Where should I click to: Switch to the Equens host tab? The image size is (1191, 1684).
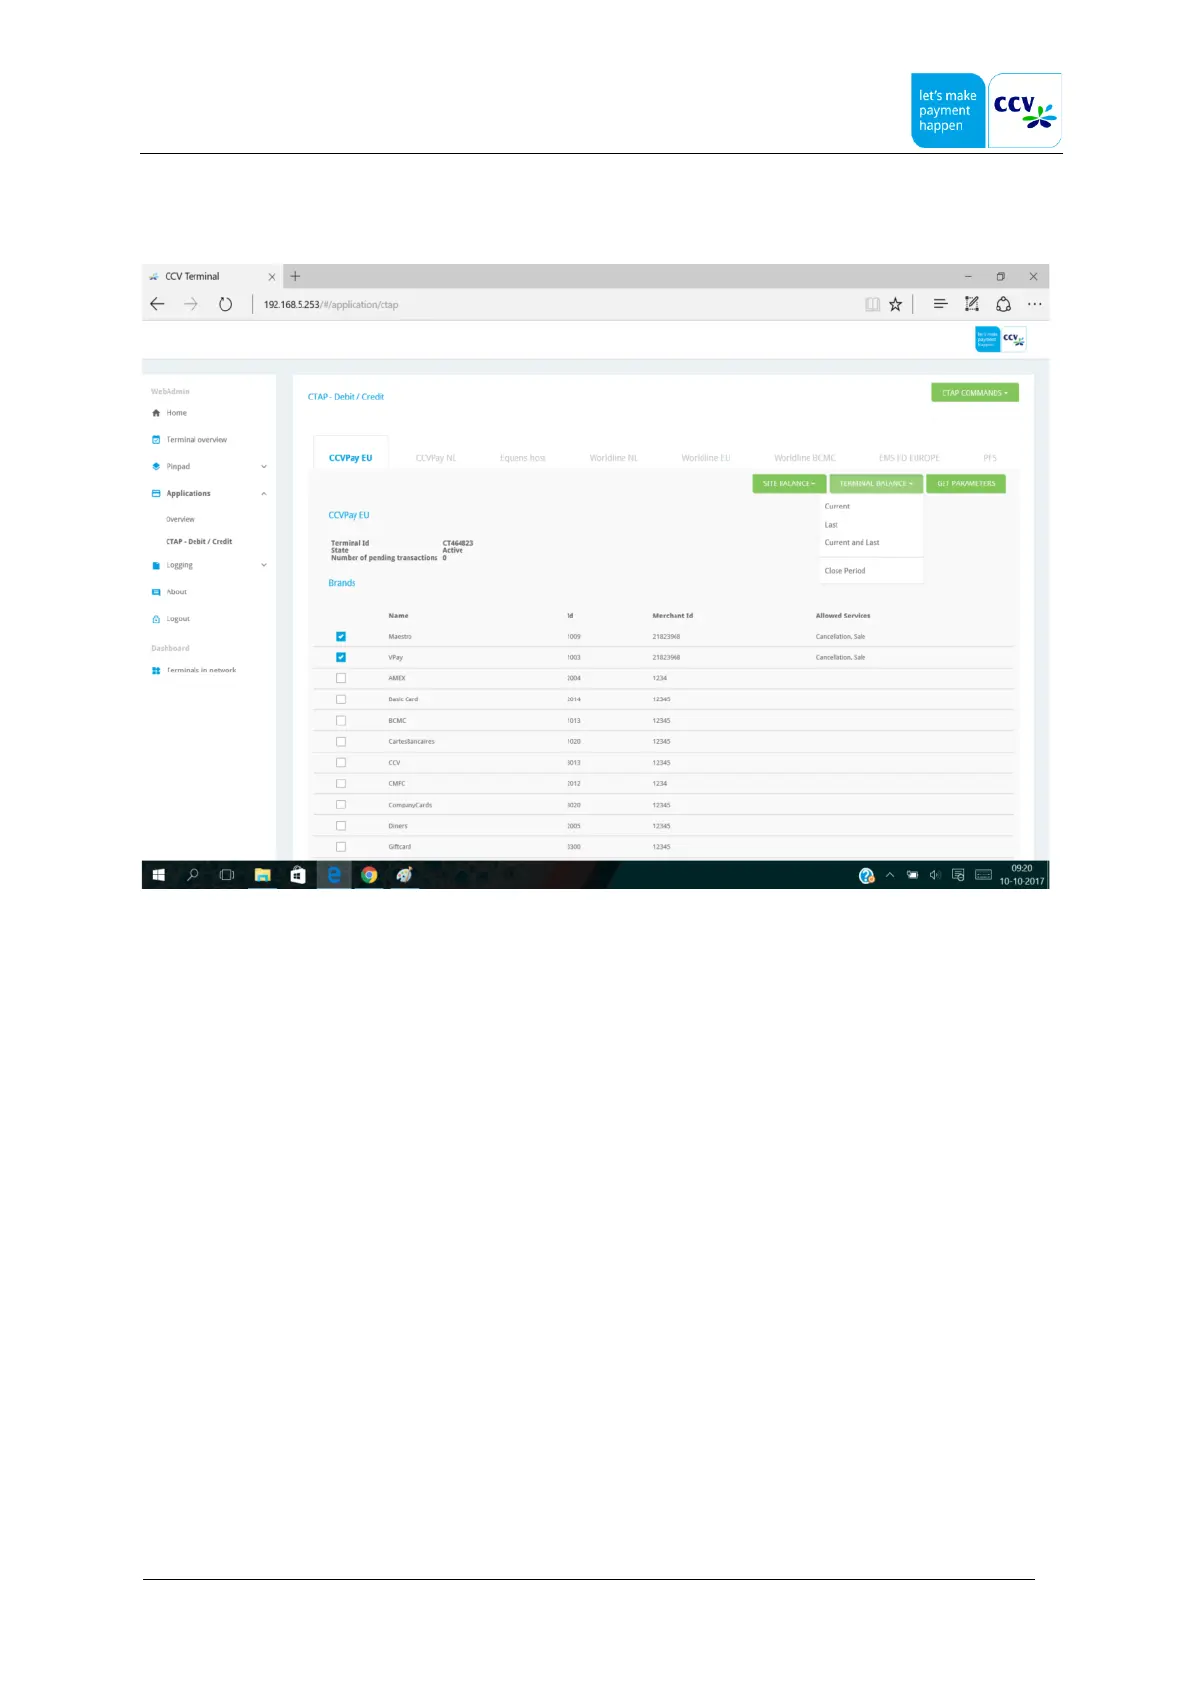[523, 458]
